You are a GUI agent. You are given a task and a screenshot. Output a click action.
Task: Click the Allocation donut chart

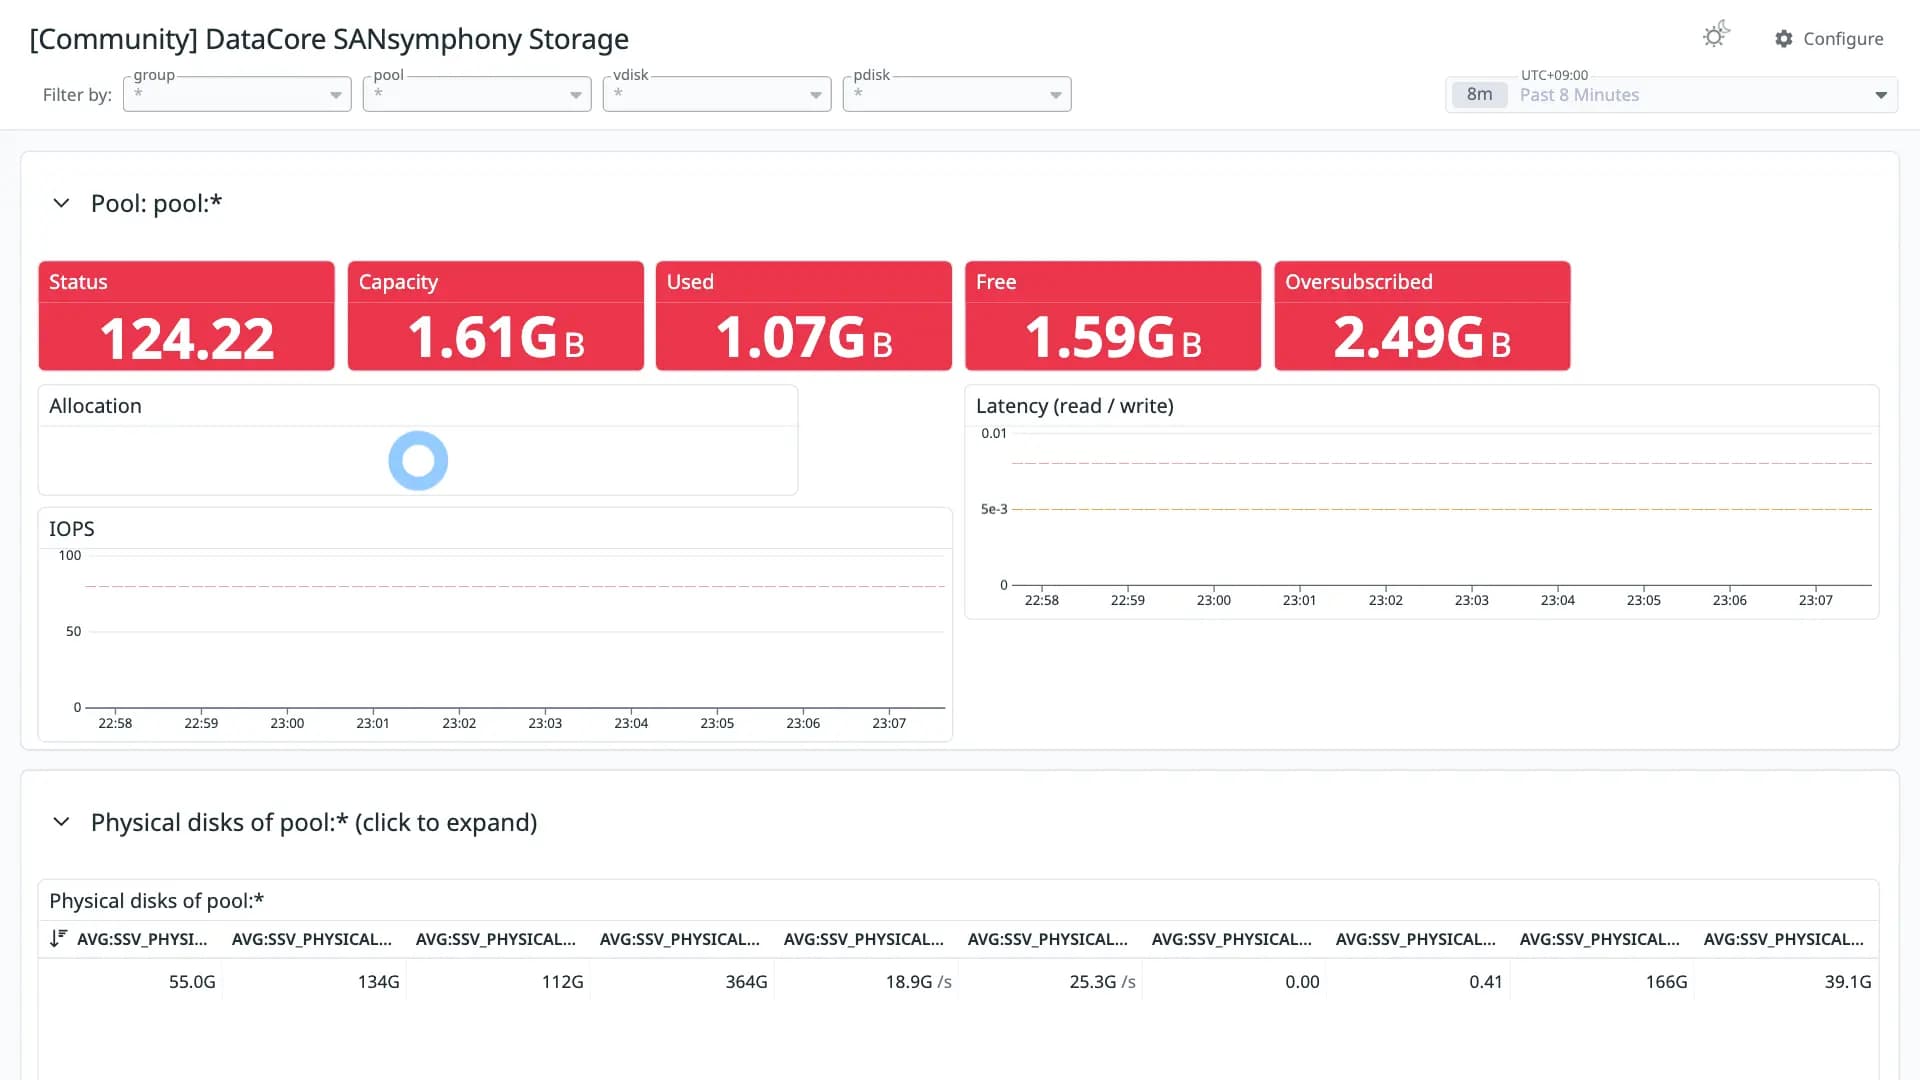tap(418, 461)
